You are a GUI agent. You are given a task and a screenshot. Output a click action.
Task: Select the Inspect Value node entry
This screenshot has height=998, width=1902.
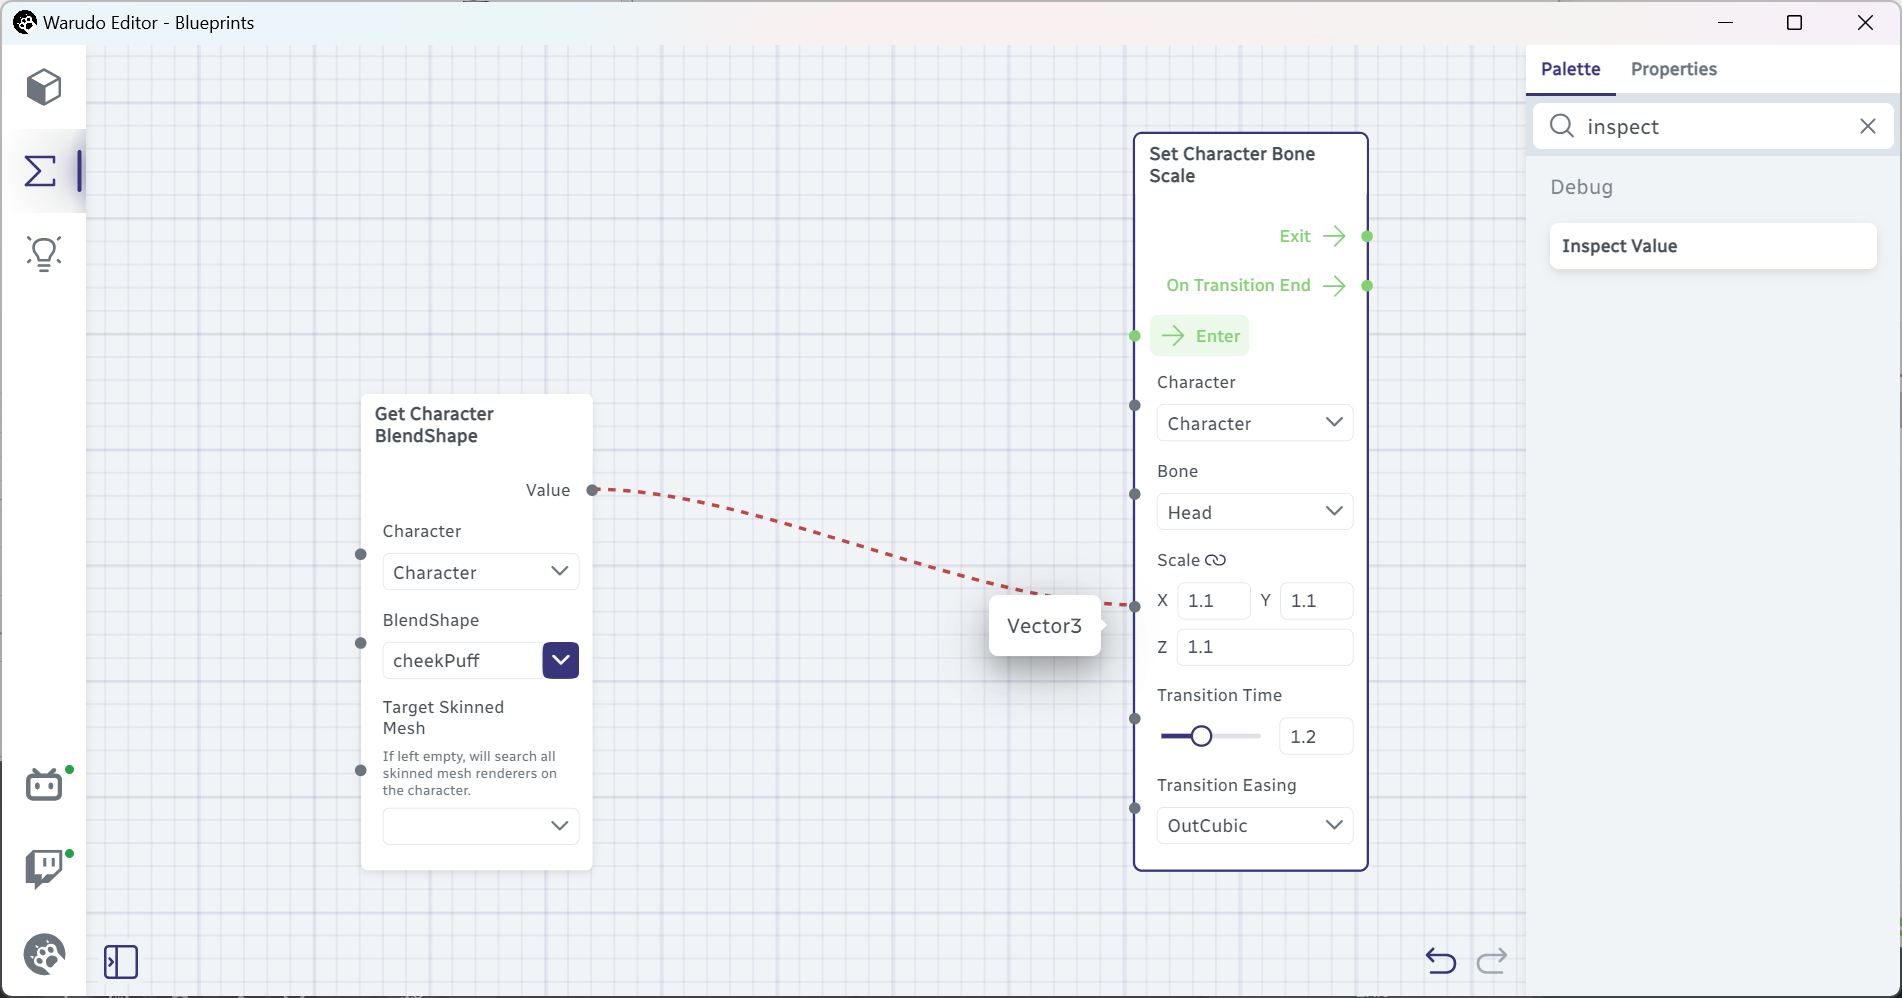click(1713, 246)
